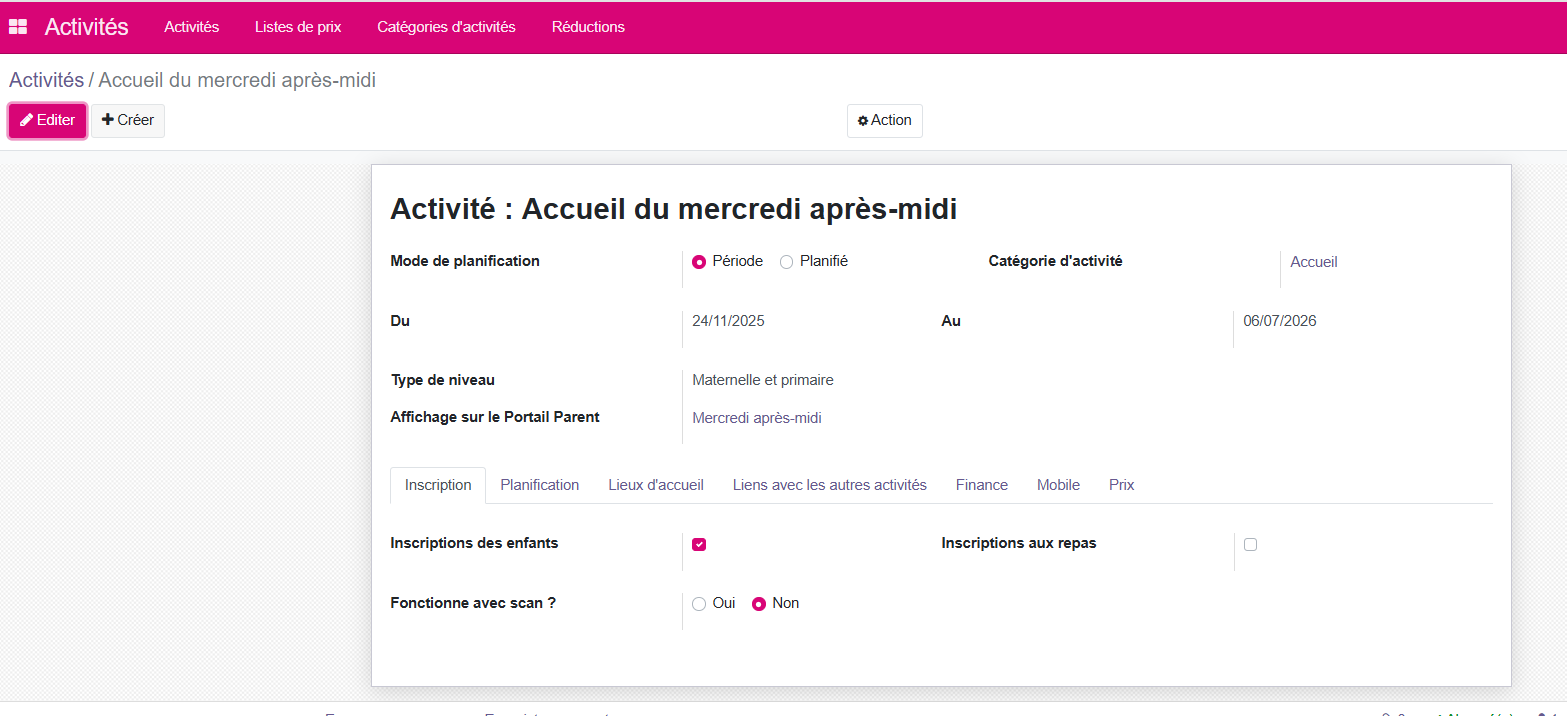
Task: Select the Planifié planning mode
Action: pyautogui.click(x=786, y=261)
